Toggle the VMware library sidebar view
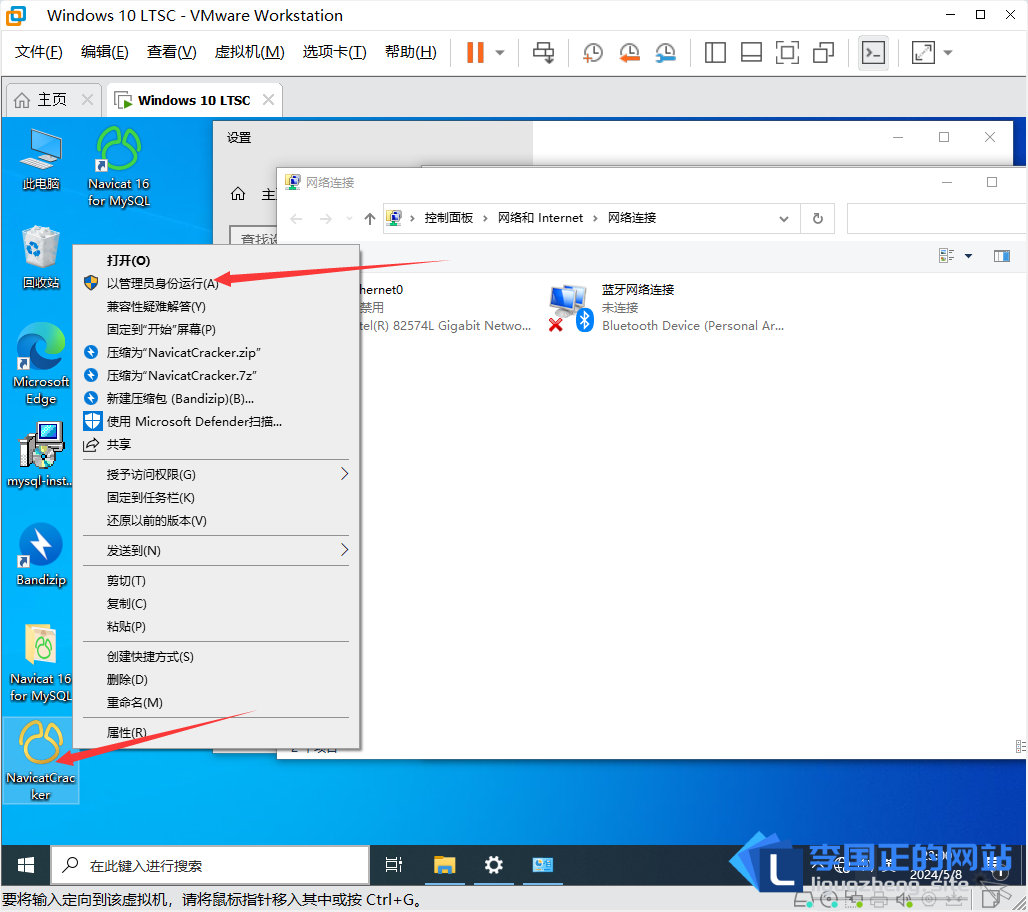This screenshot has height=912, width=1028. [x=715, y=52]
